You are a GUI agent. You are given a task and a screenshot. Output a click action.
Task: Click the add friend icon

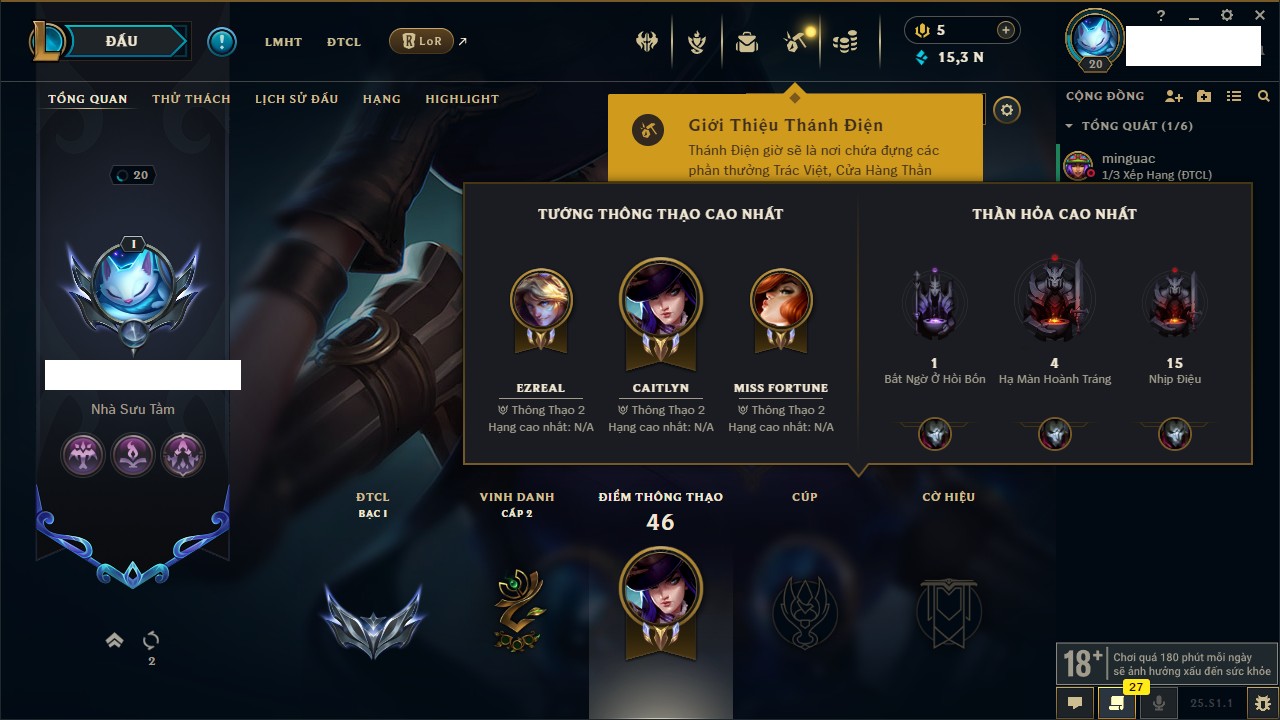pos(1174,96)
